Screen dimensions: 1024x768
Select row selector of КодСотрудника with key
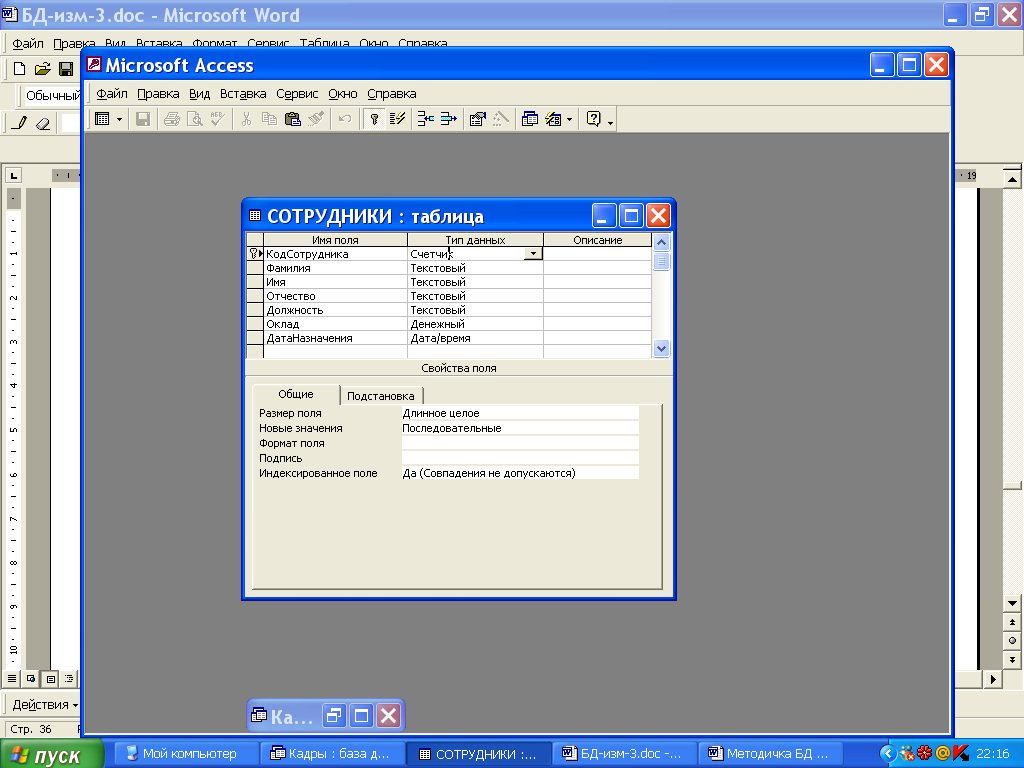[255, 253]
